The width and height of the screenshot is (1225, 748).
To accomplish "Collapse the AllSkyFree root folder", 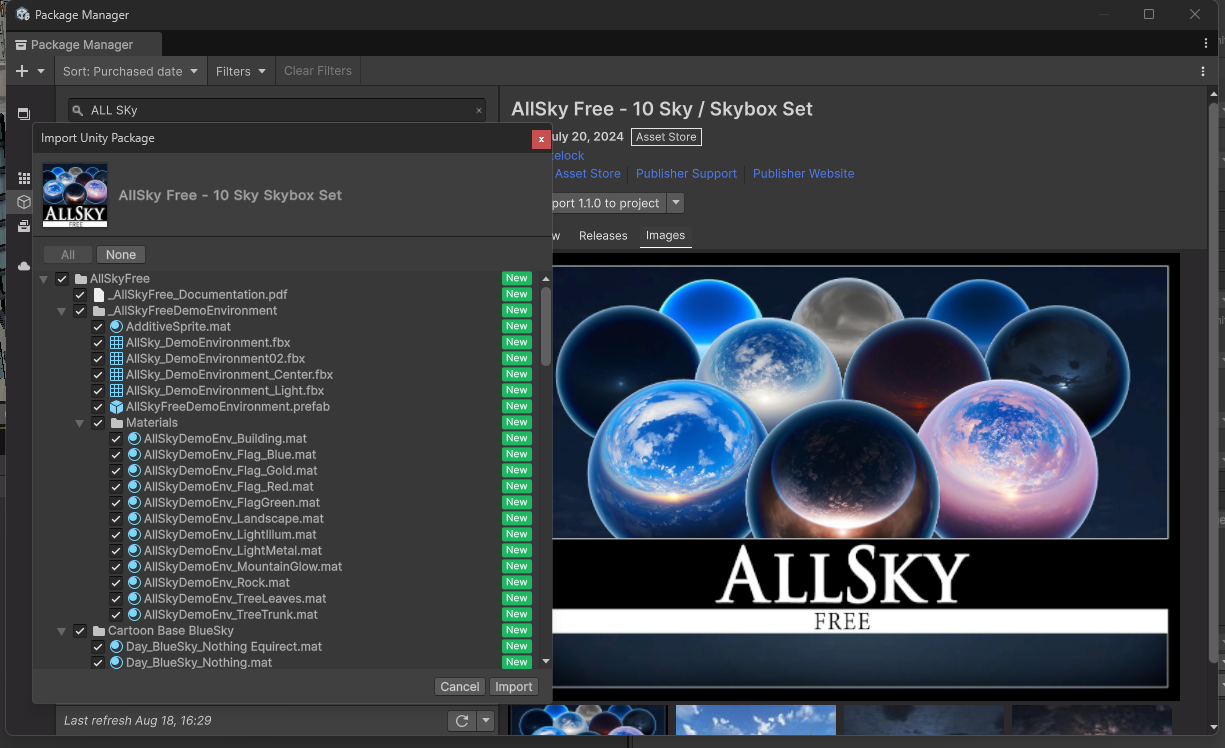I will [44, 279].
